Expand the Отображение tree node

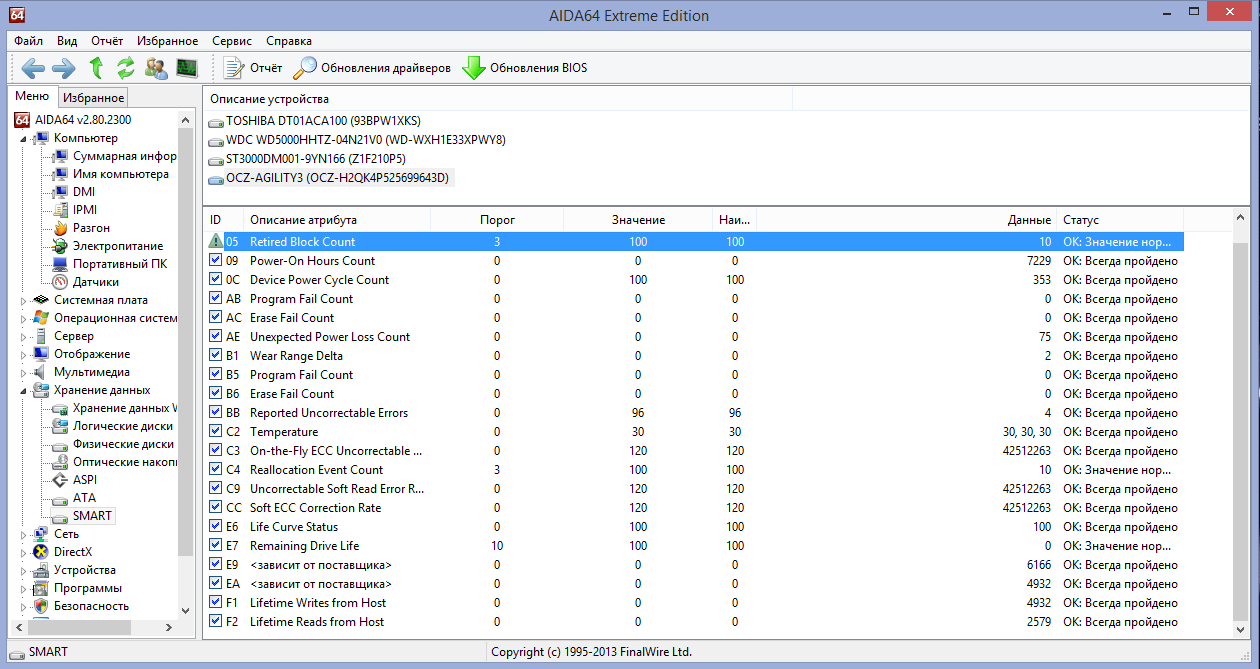[x=24, y=354]
